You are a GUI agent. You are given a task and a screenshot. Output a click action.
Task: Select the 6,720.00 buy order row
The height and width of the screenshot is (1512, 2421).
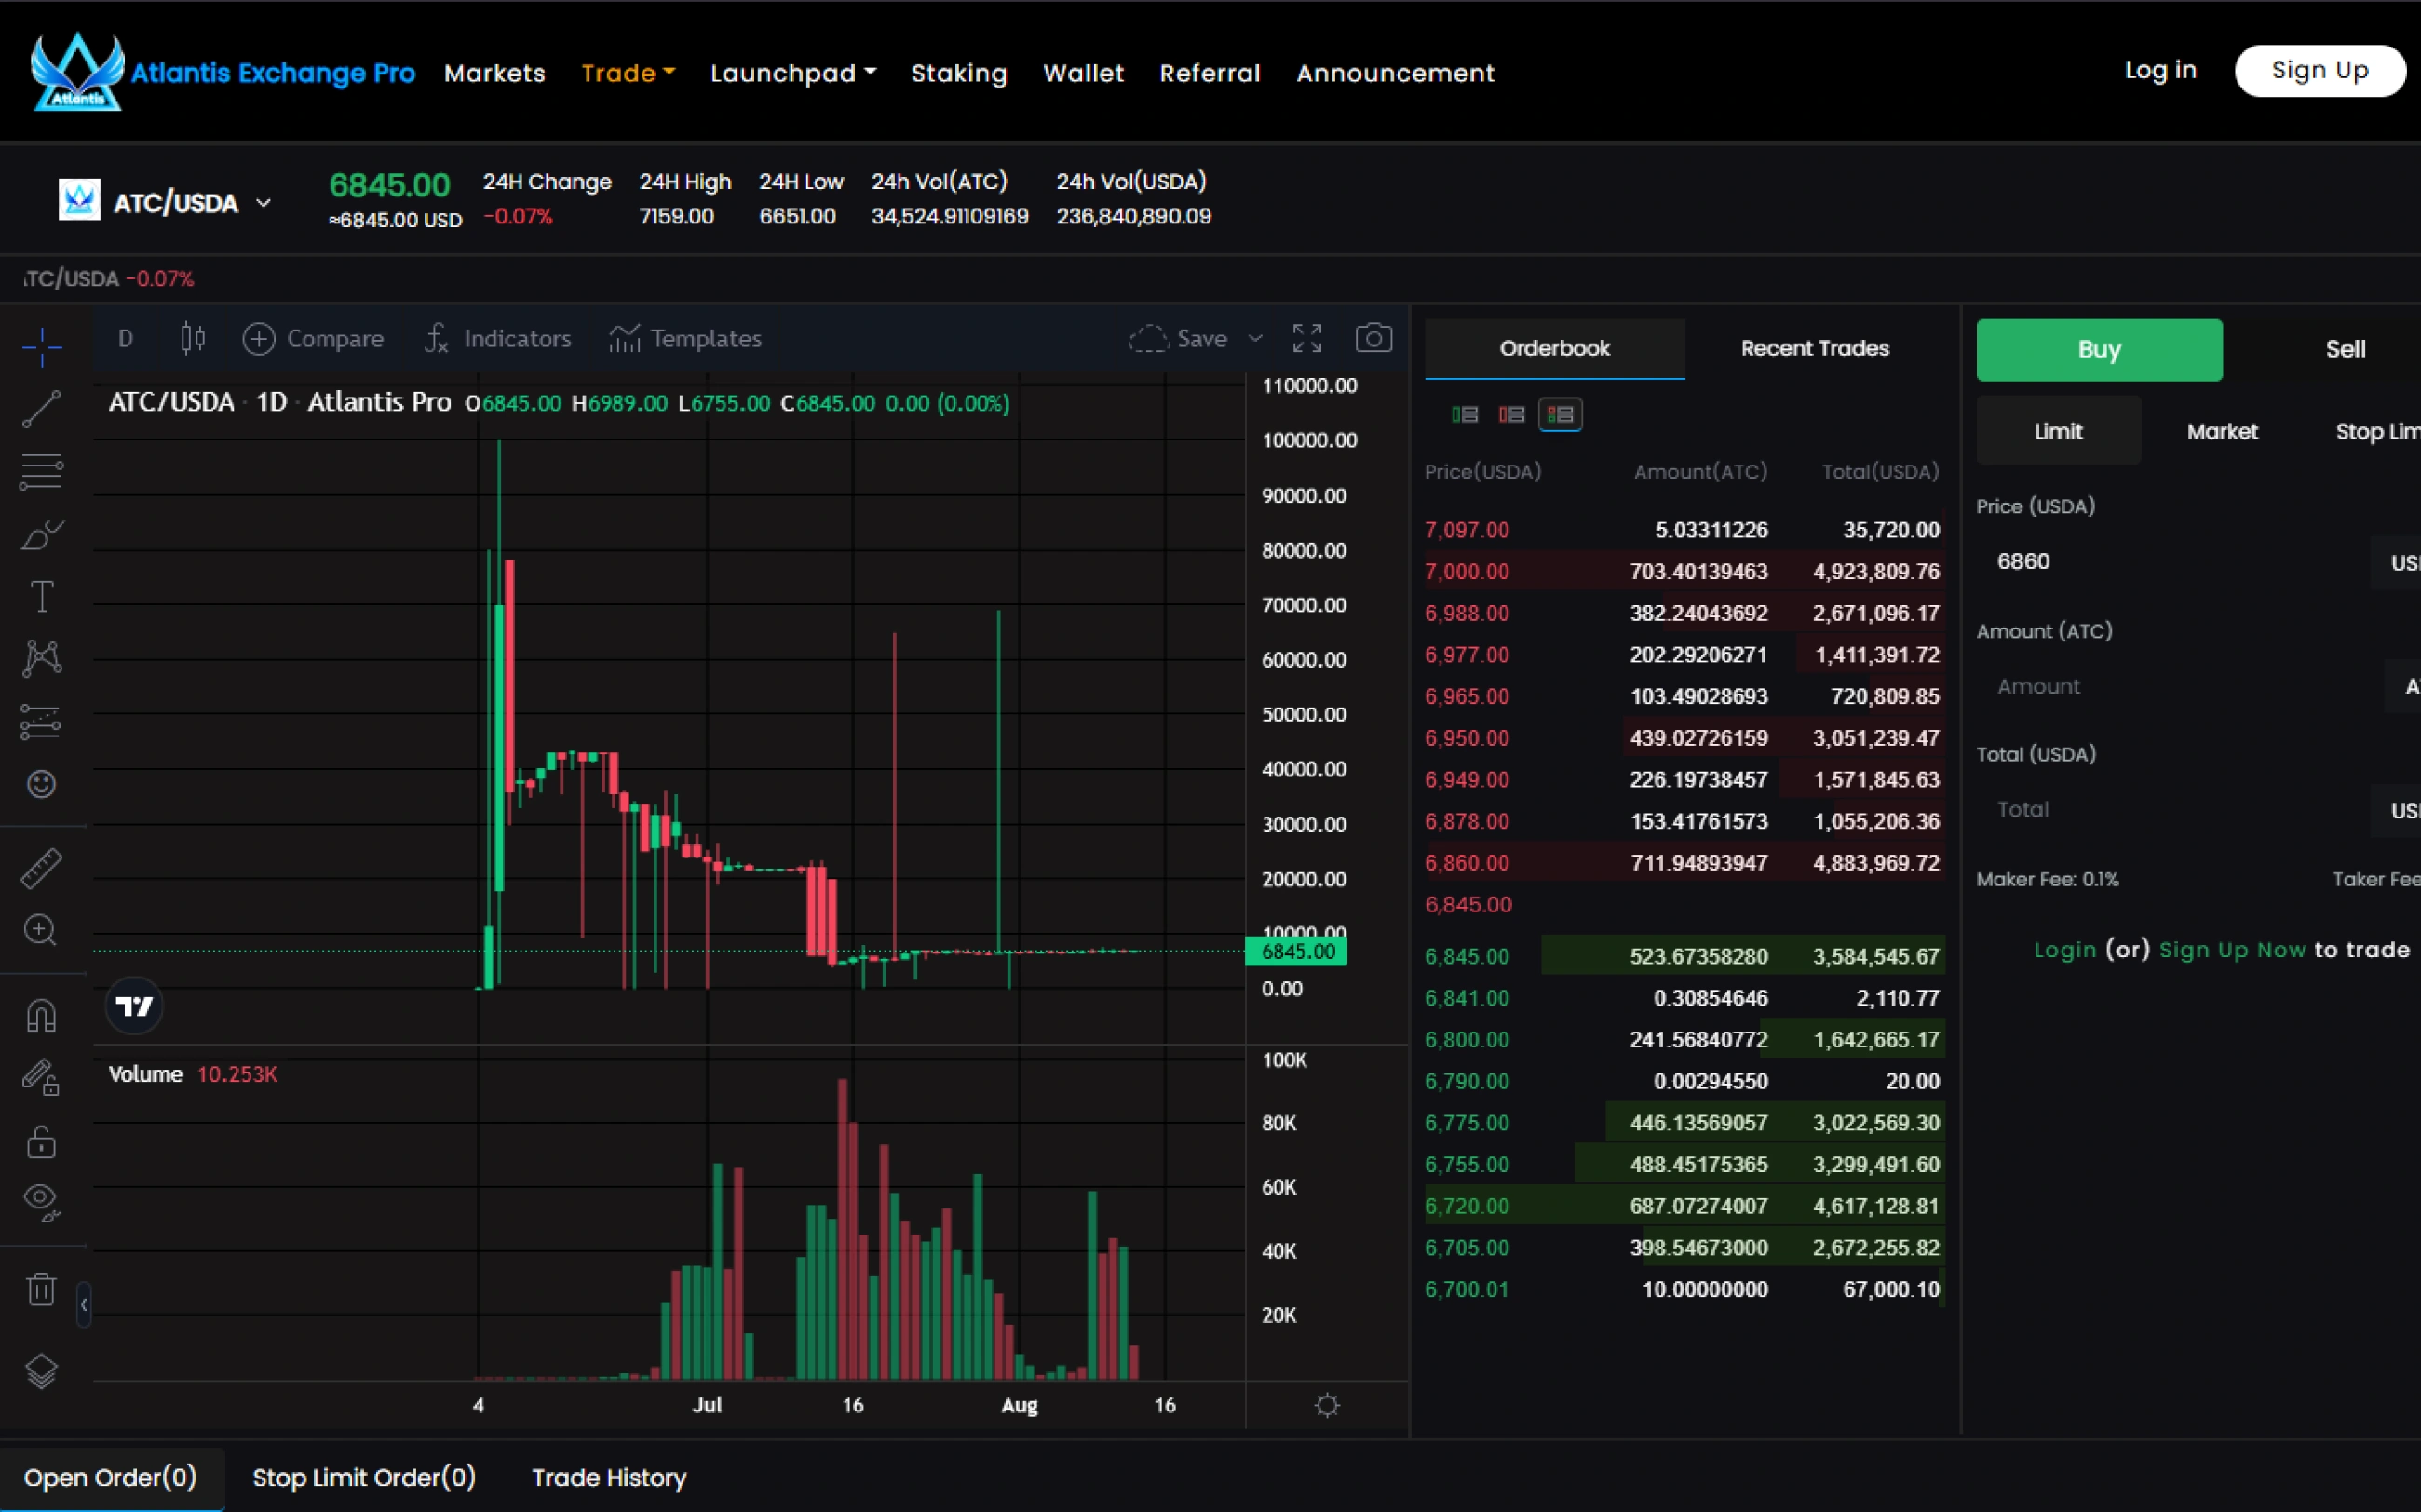coord(1684,1206)
